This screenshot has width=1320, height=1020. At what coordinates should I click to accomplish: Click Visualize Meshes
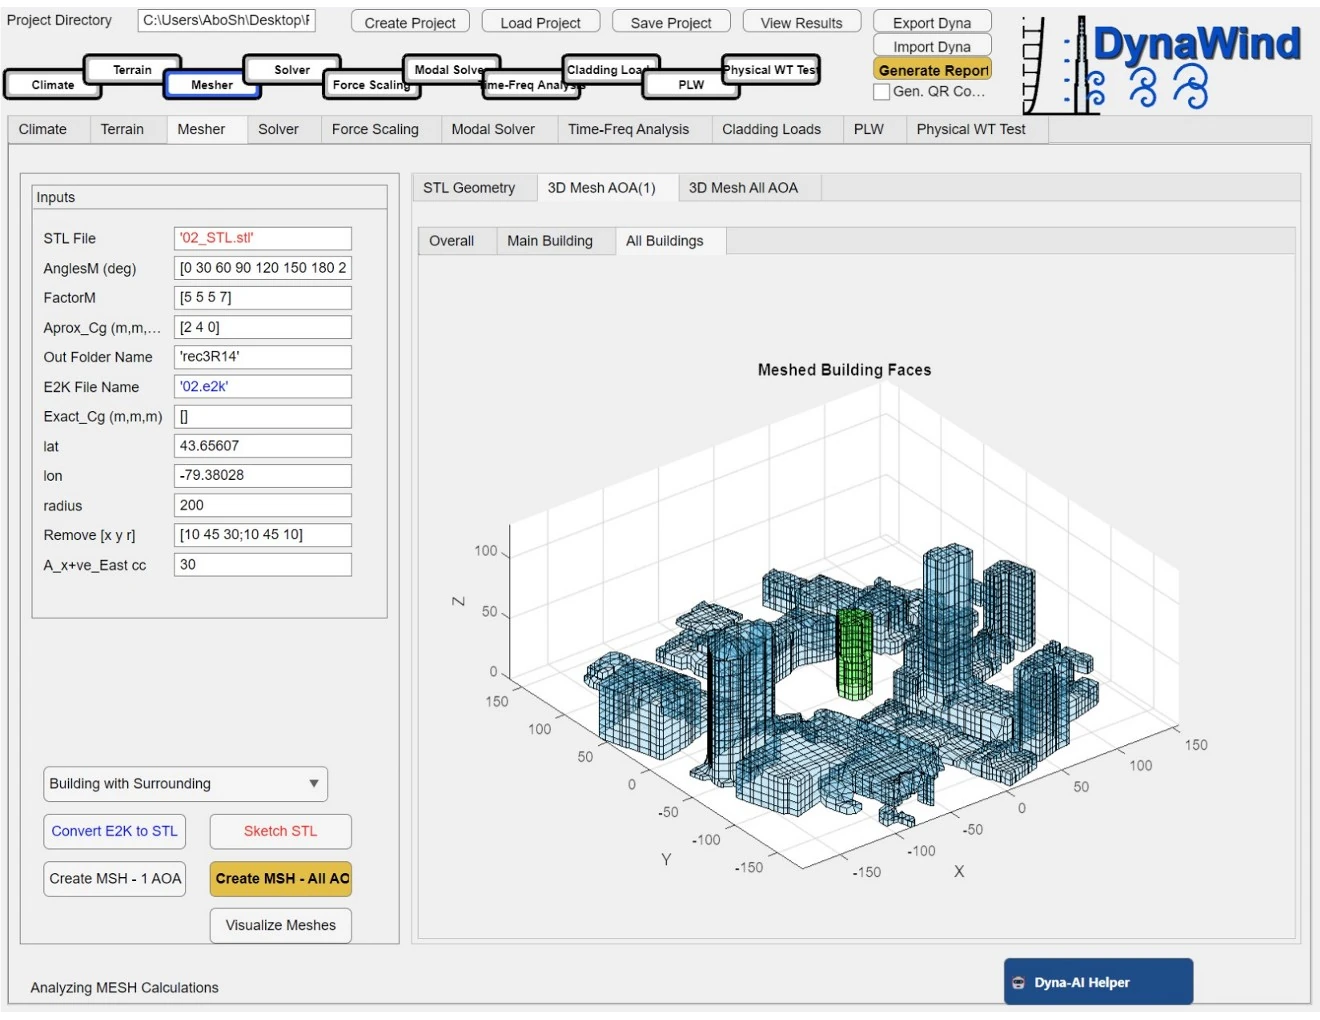(280, 925)
